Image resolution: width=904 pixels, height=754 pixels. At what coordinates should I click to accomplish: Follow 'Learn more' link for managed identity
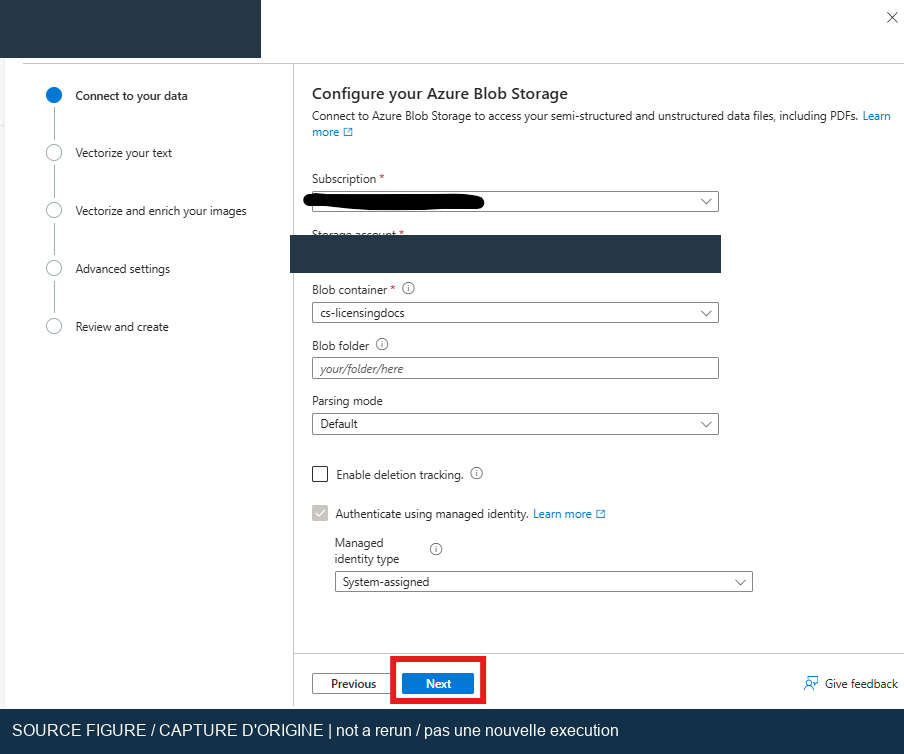pyautogui.click(x=562, y=514)
